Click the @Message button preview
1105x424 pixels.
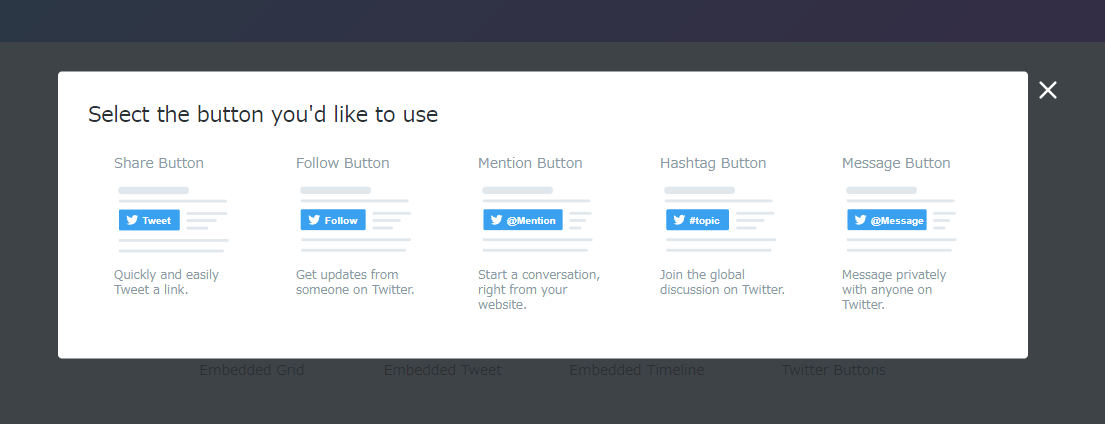click(x=887, y=220)
